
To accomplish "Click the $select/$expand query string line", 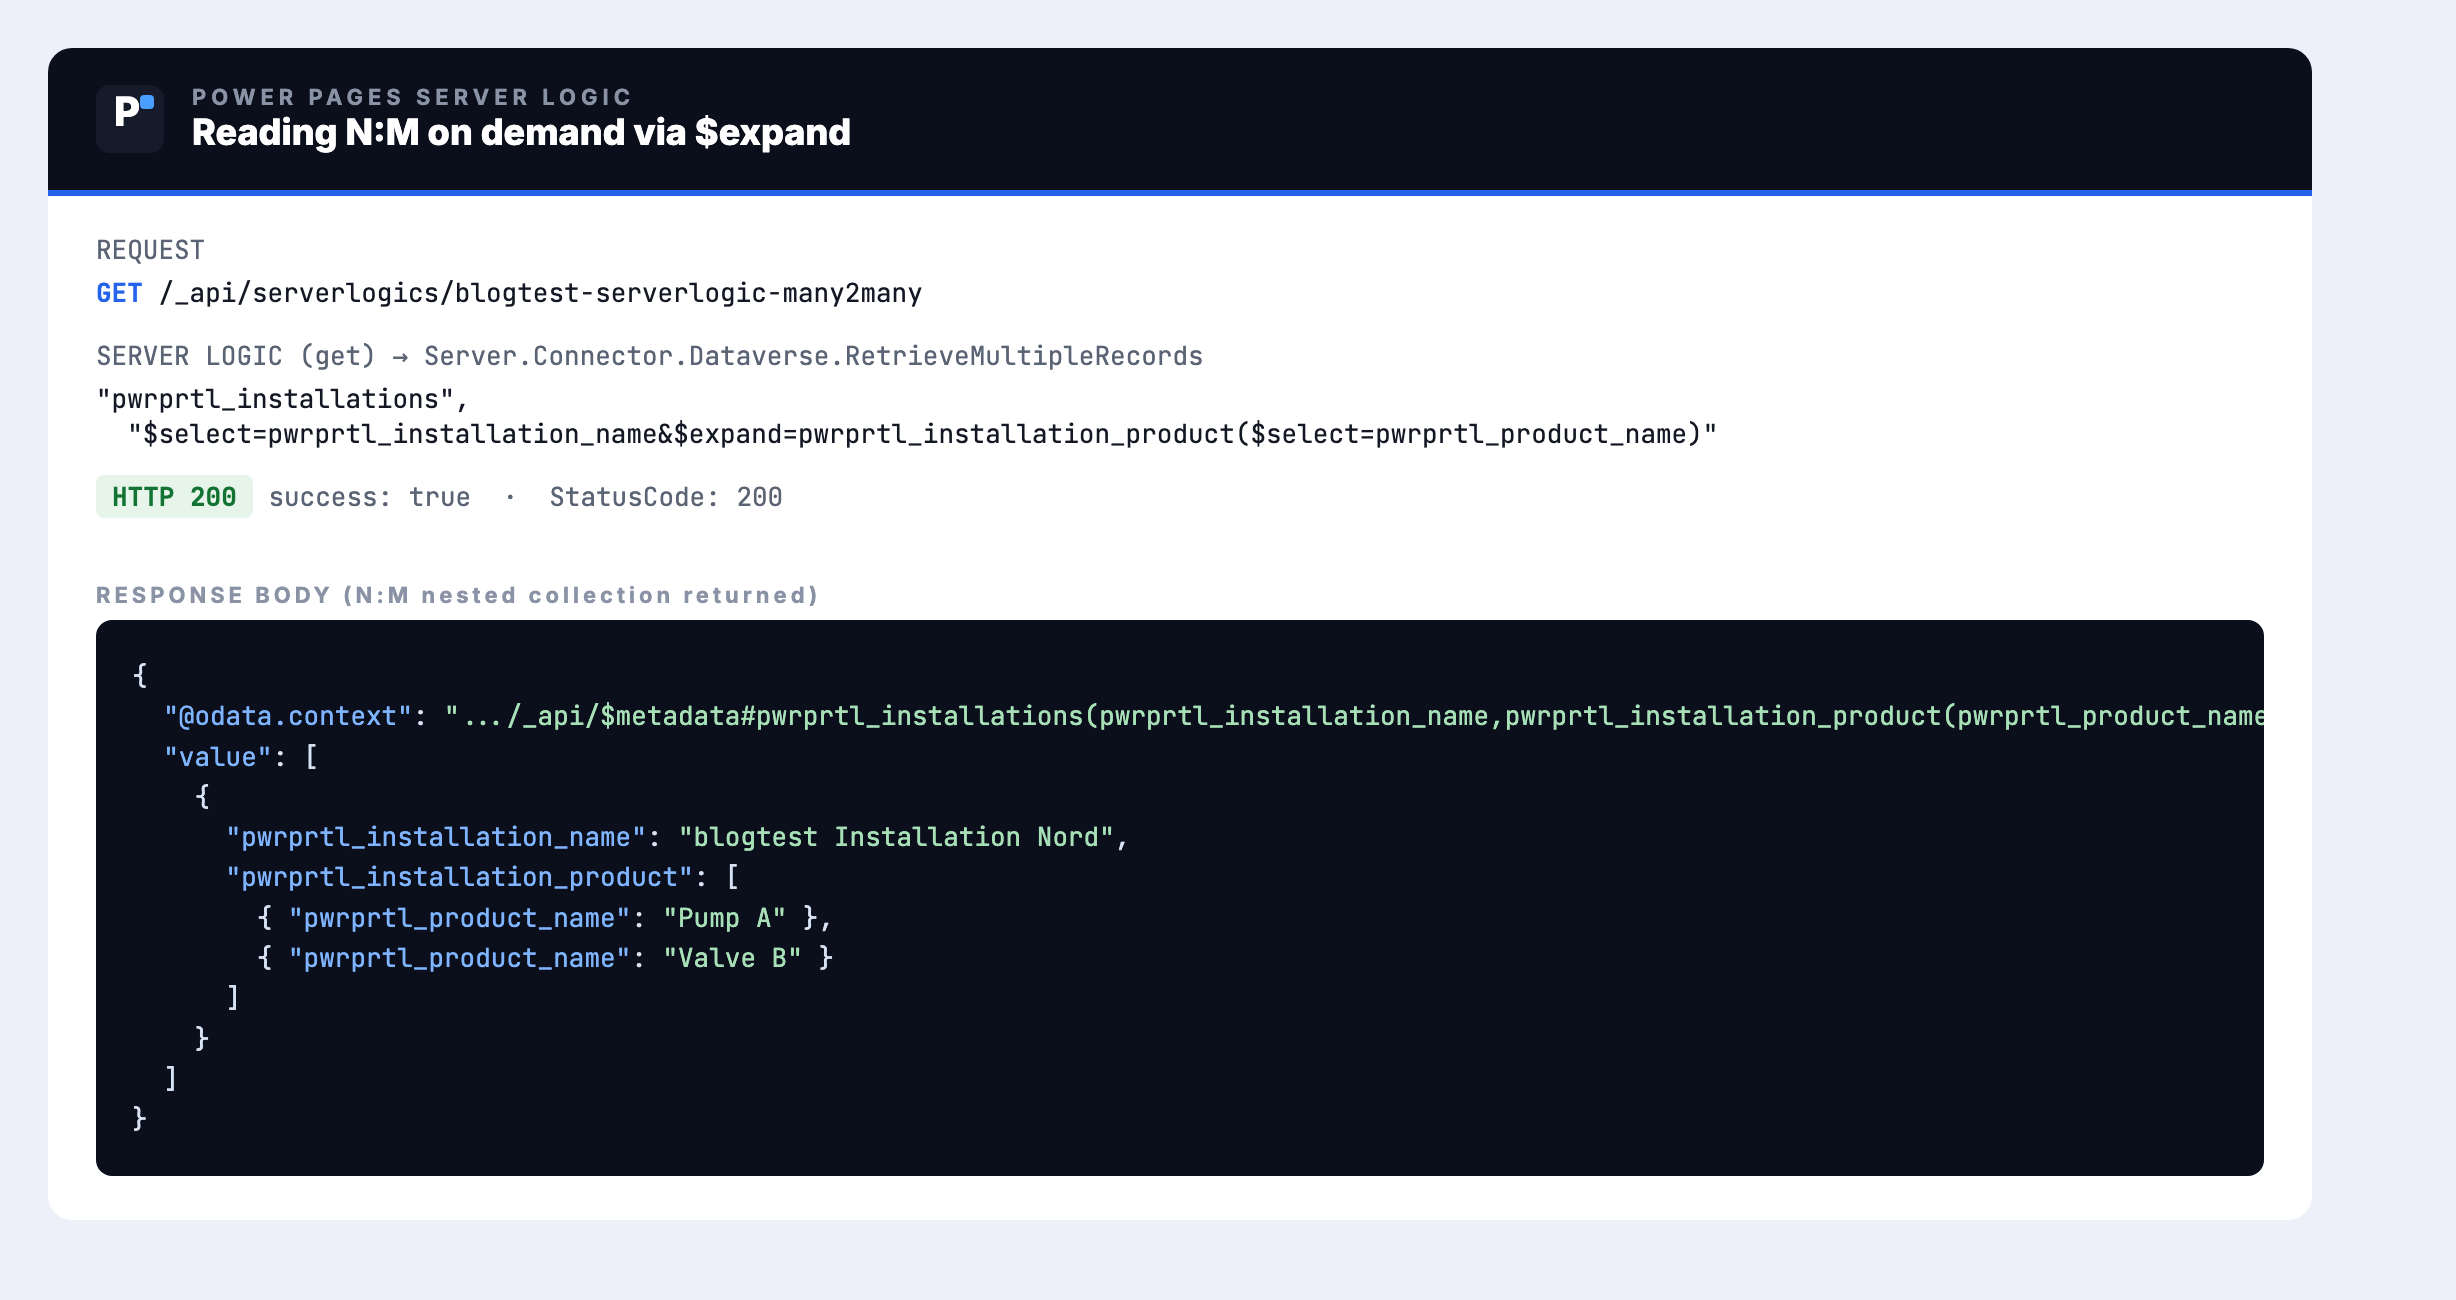I will click(922, 434).
